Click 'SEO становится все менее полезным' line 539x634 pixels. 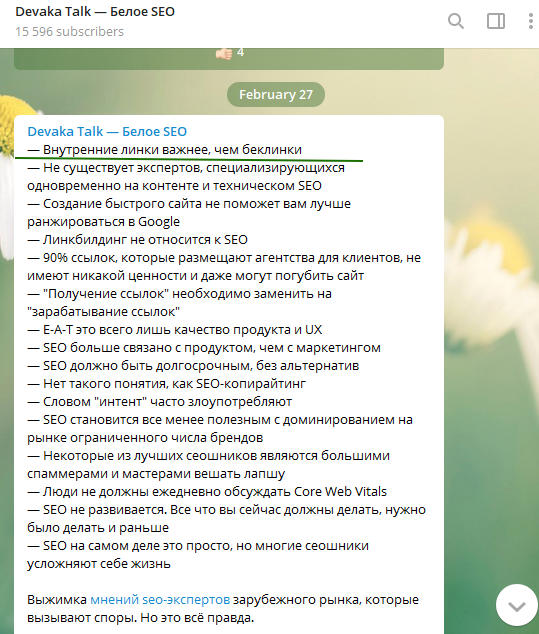pyautogui.click(x=220, y=420)
